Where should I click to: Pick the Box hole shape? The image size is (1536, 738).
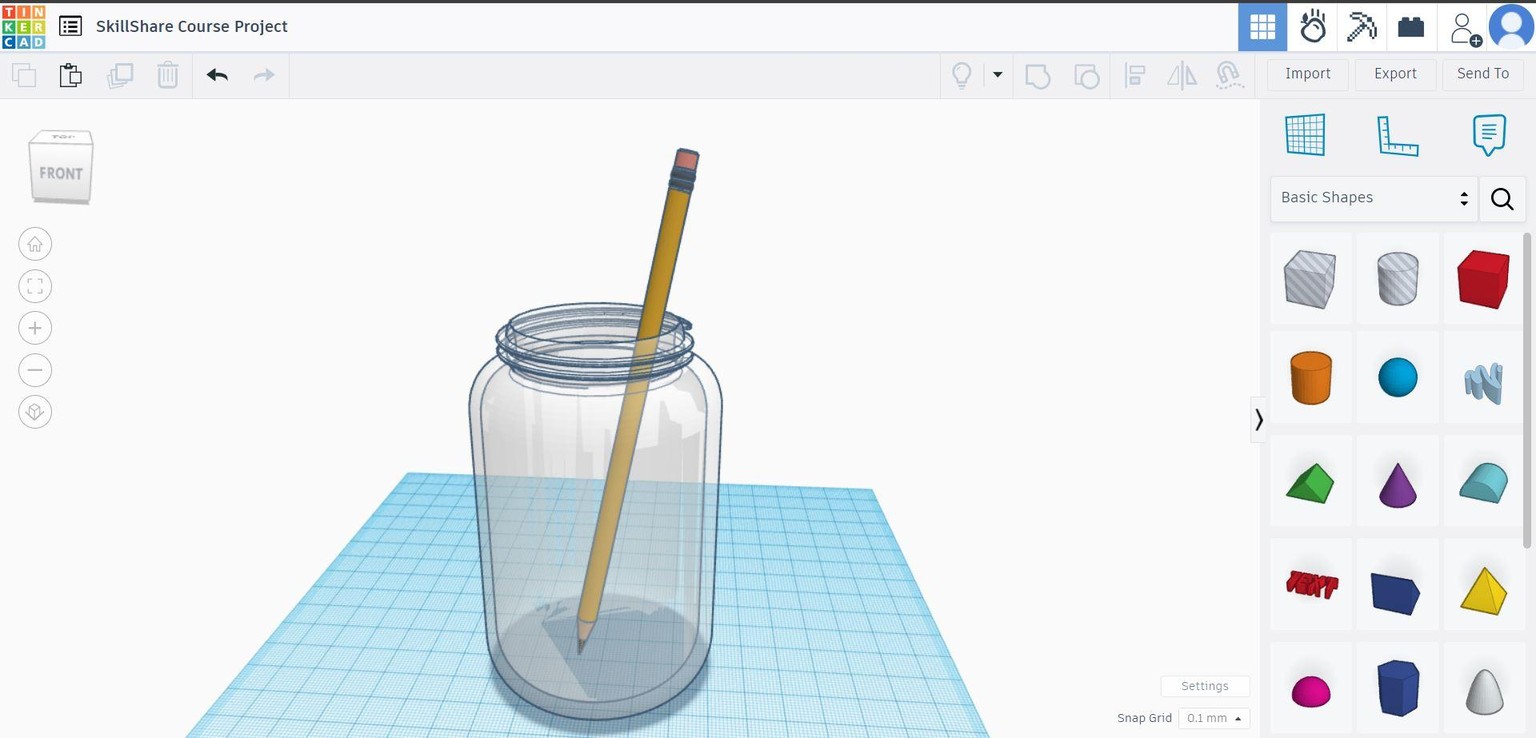1310,278
